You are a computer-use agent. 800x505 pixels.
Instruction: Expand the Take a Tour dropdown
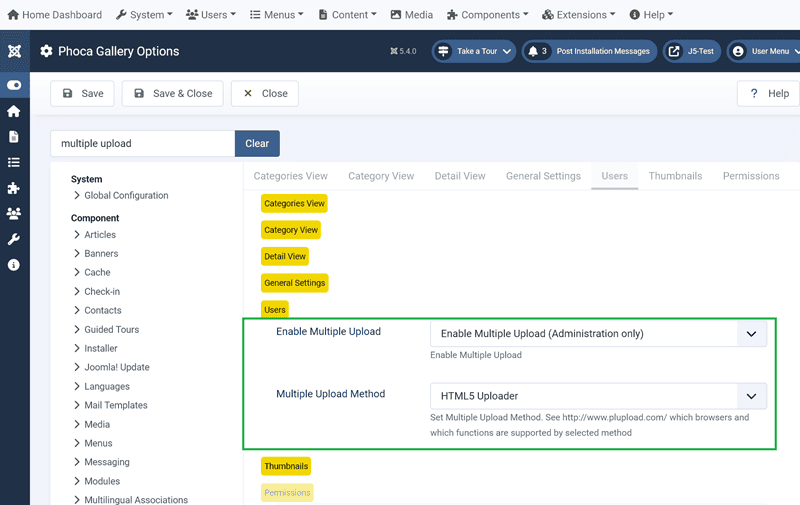tap(474, 51)
